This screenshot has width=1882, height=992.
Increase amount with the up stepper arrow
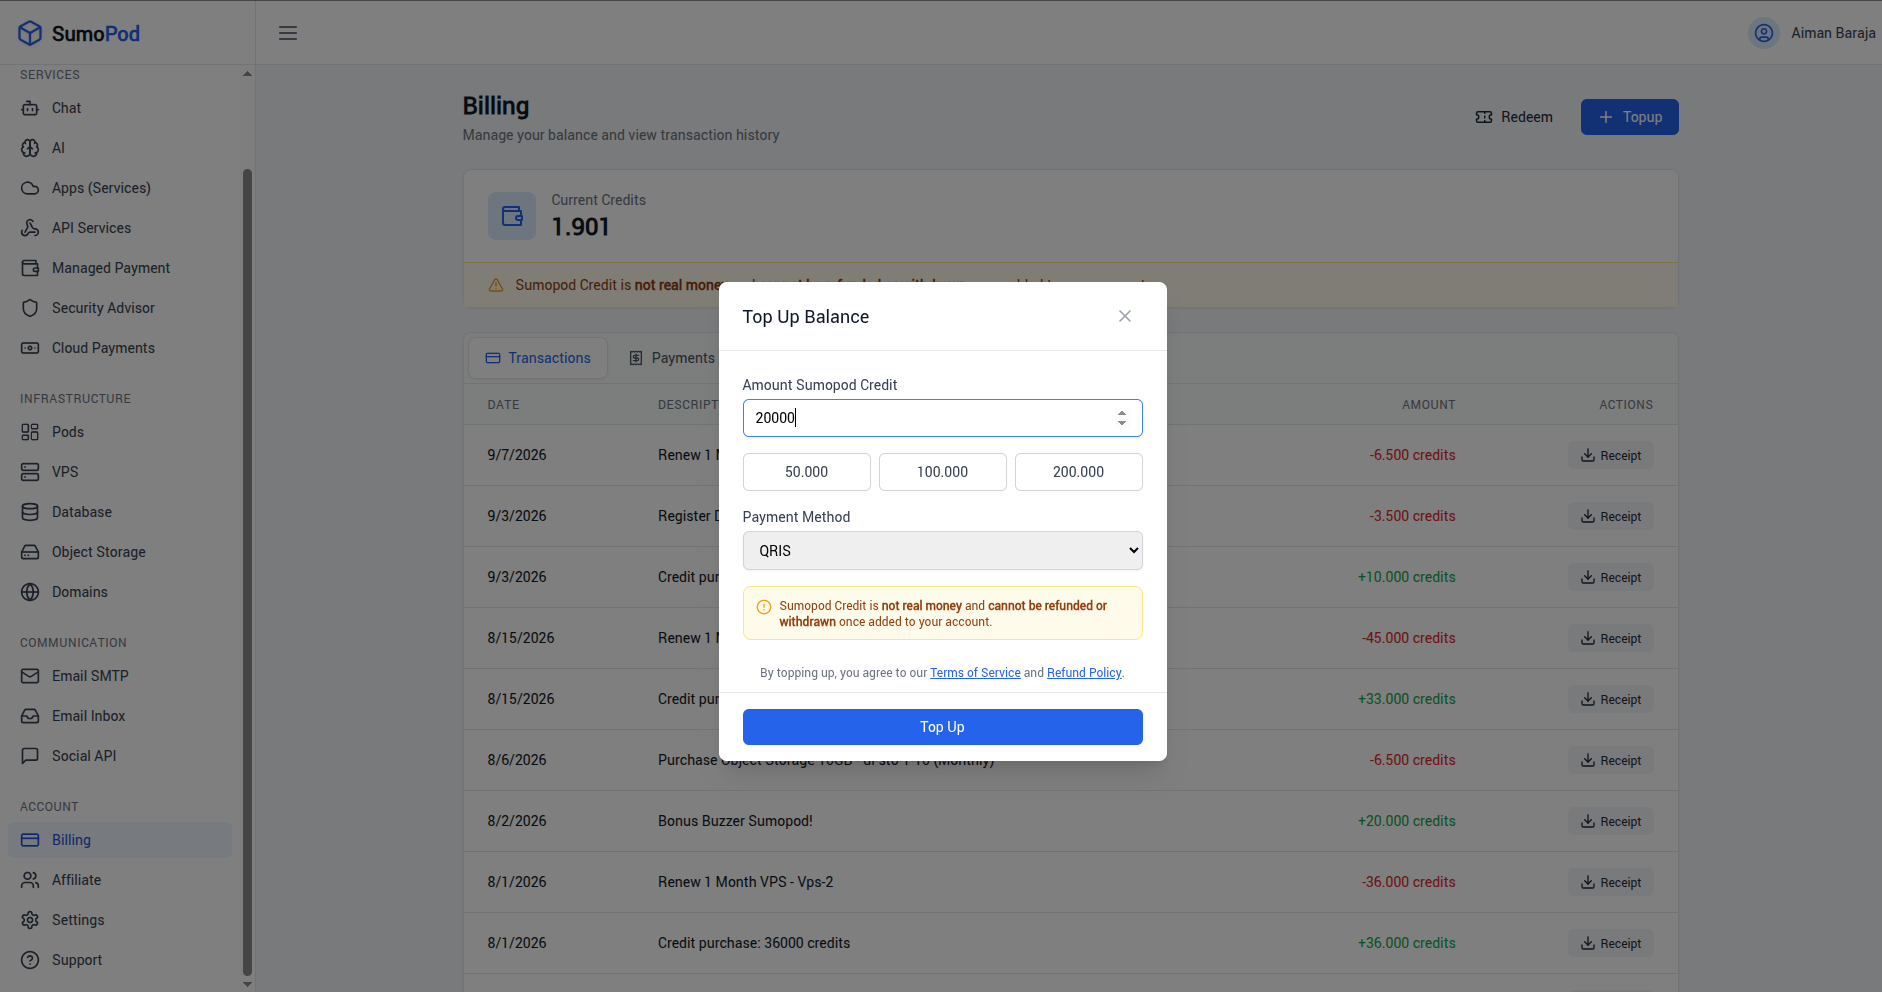[1122, 412]
